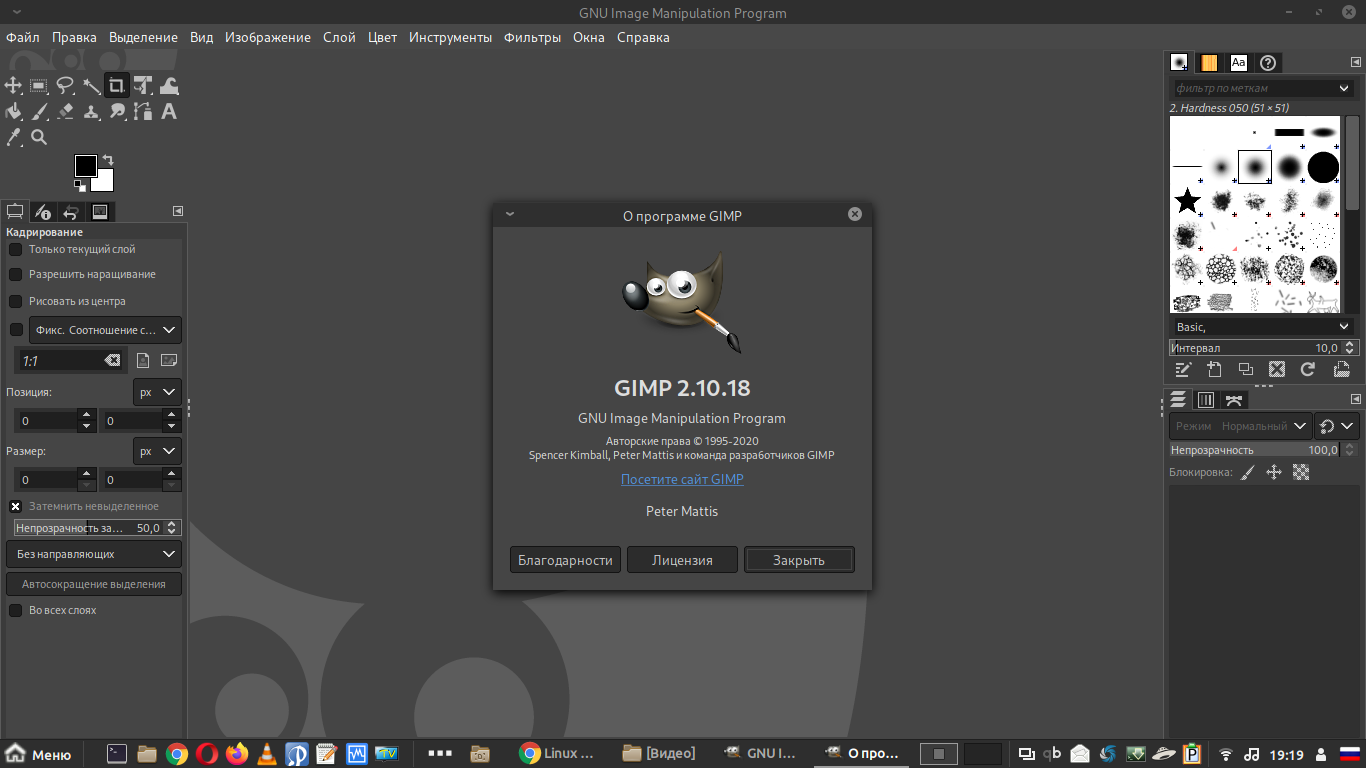Screen dimensions: 1366x768
Task: Select the Zoom magnifier tool
Action: [39, 137]
